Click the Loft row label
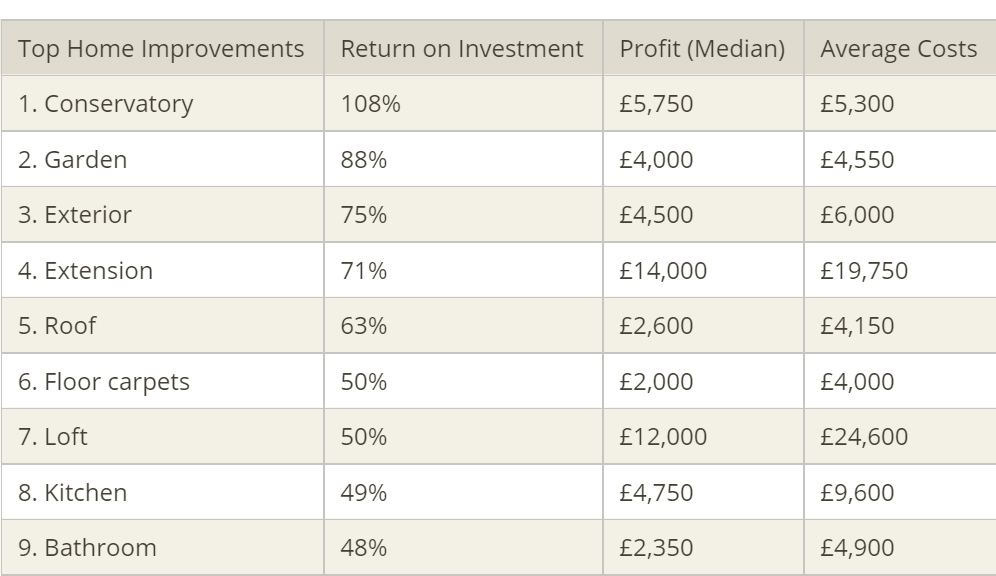 tap(53, 437)
